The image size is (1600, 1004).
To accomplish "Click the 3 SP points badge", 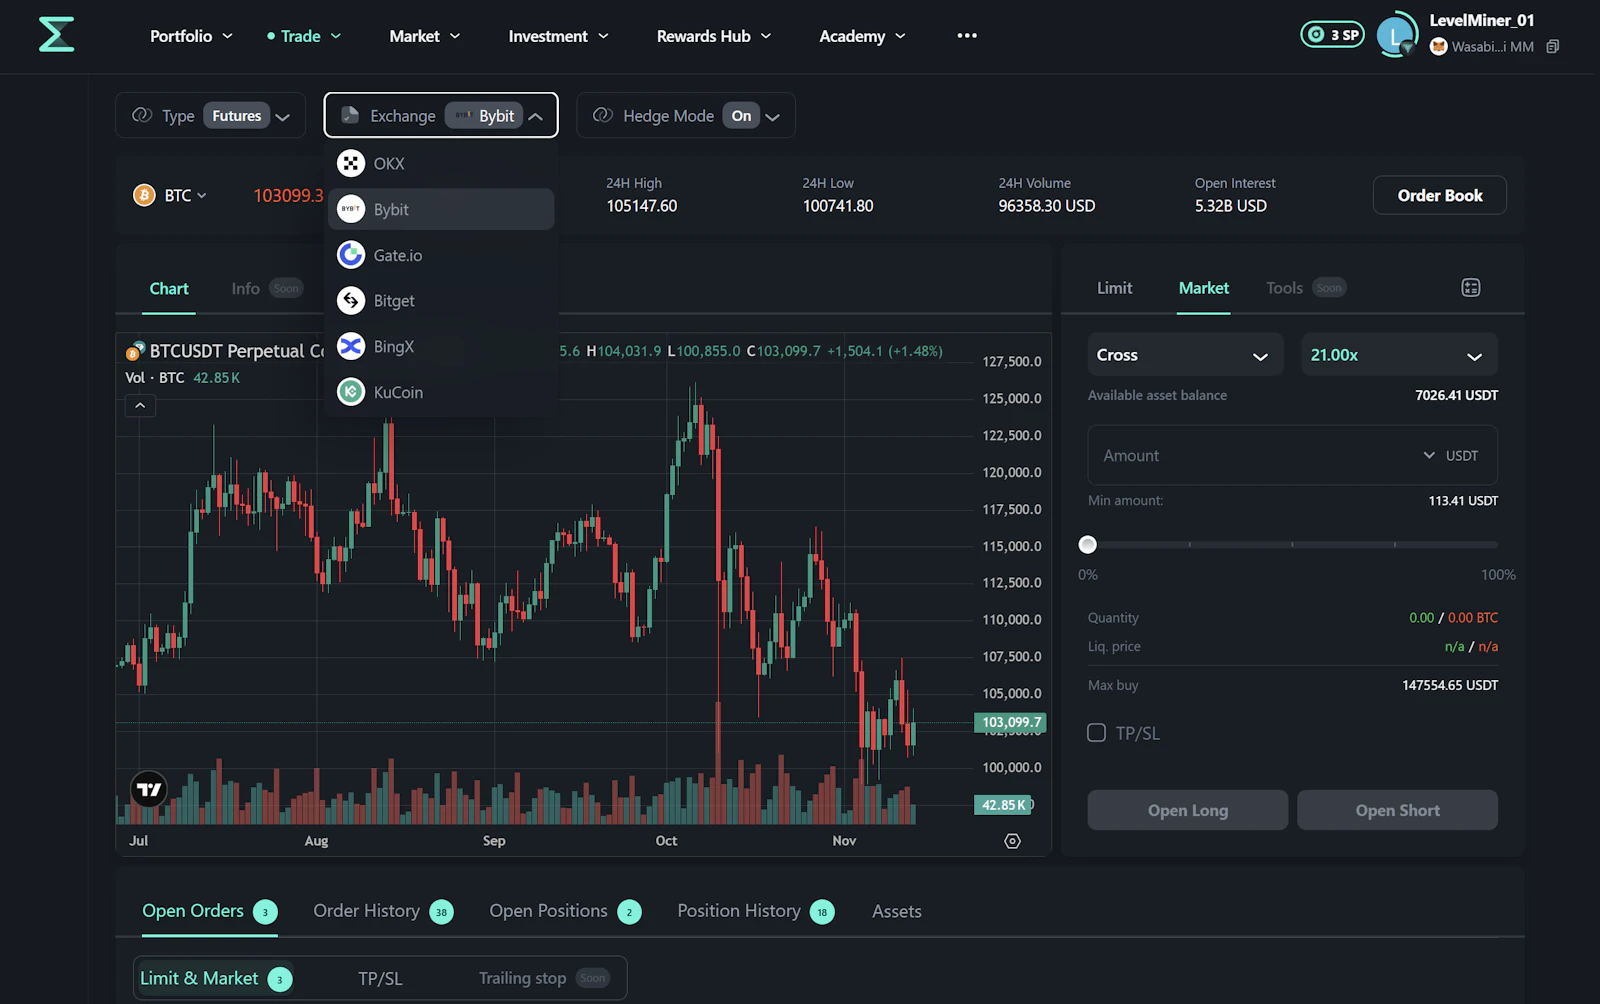I will (x=1332, y=35).
